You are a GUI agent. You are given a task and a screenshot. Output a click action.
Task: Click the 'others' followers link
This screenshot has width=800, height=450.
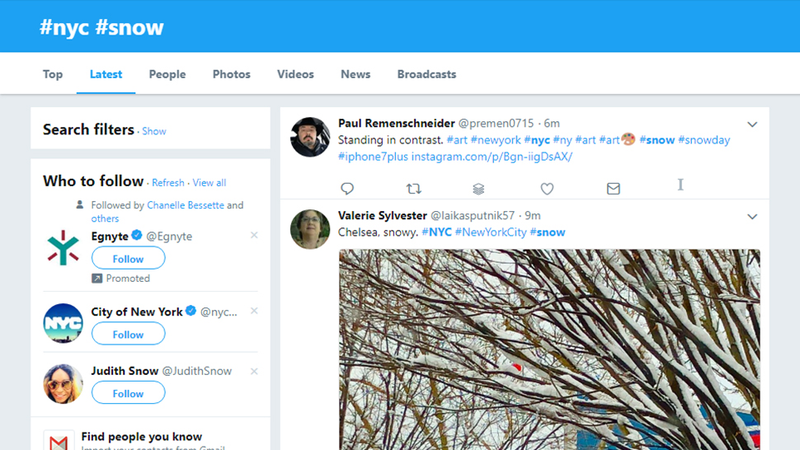point(105,218)
